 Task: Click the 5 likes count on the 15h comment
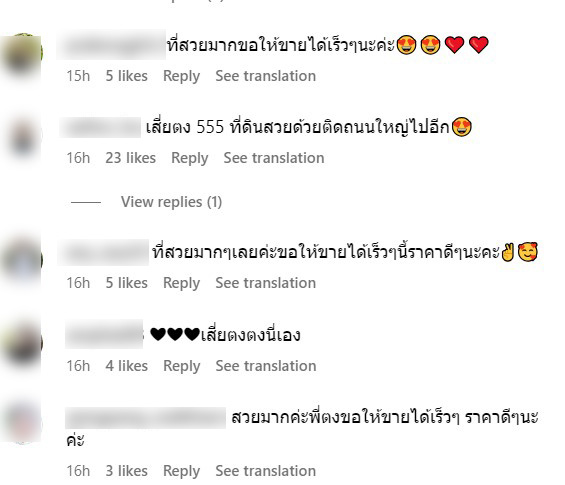(126, 76)
